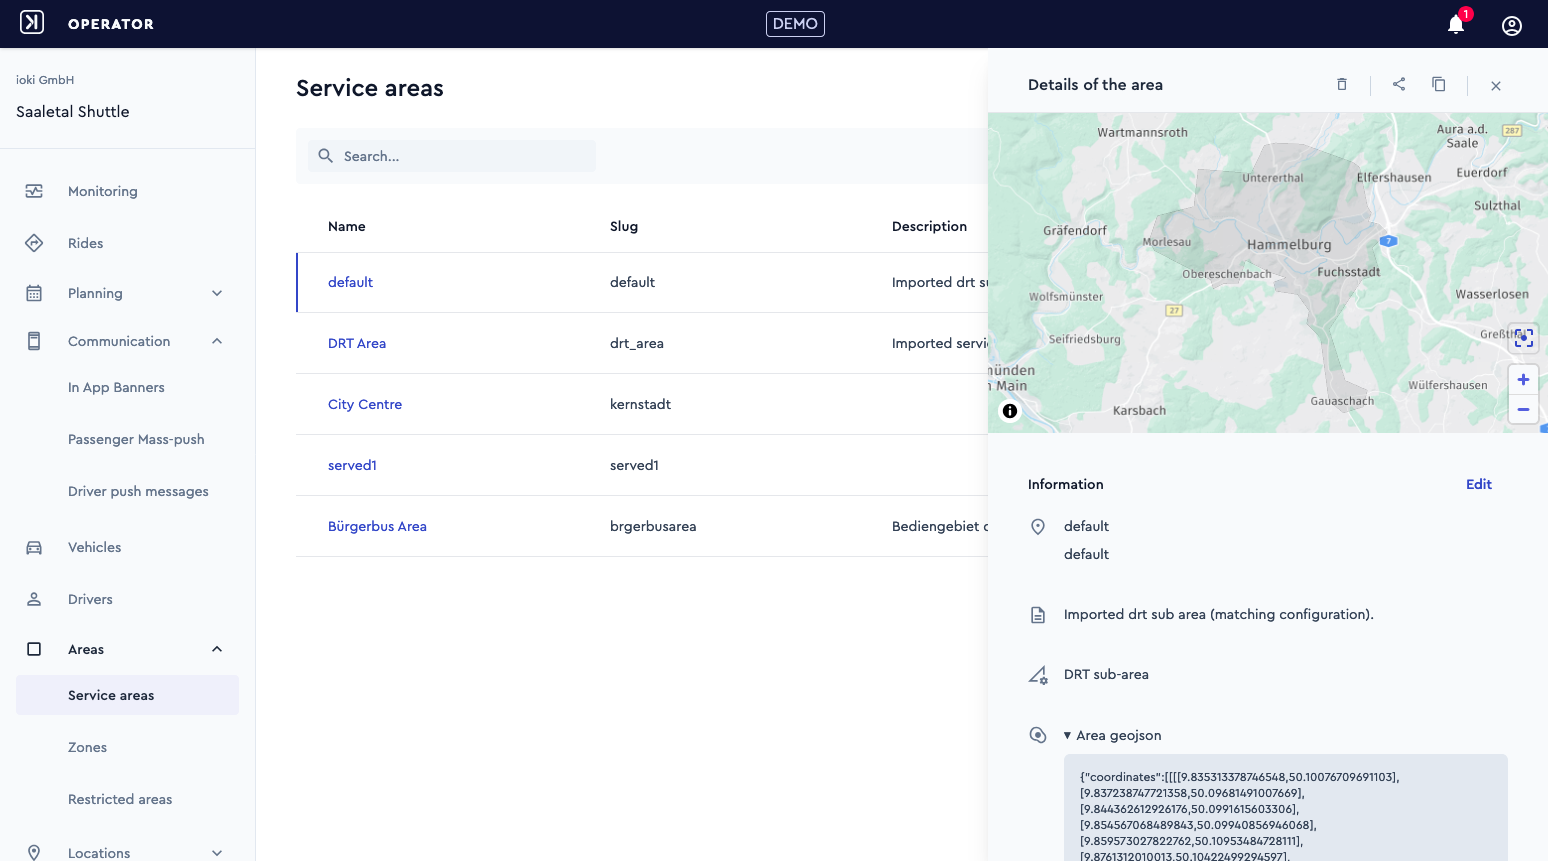Expand the Locations menu chevron
The width and height of the screenshot is (1548, 861).
[217, 853]
